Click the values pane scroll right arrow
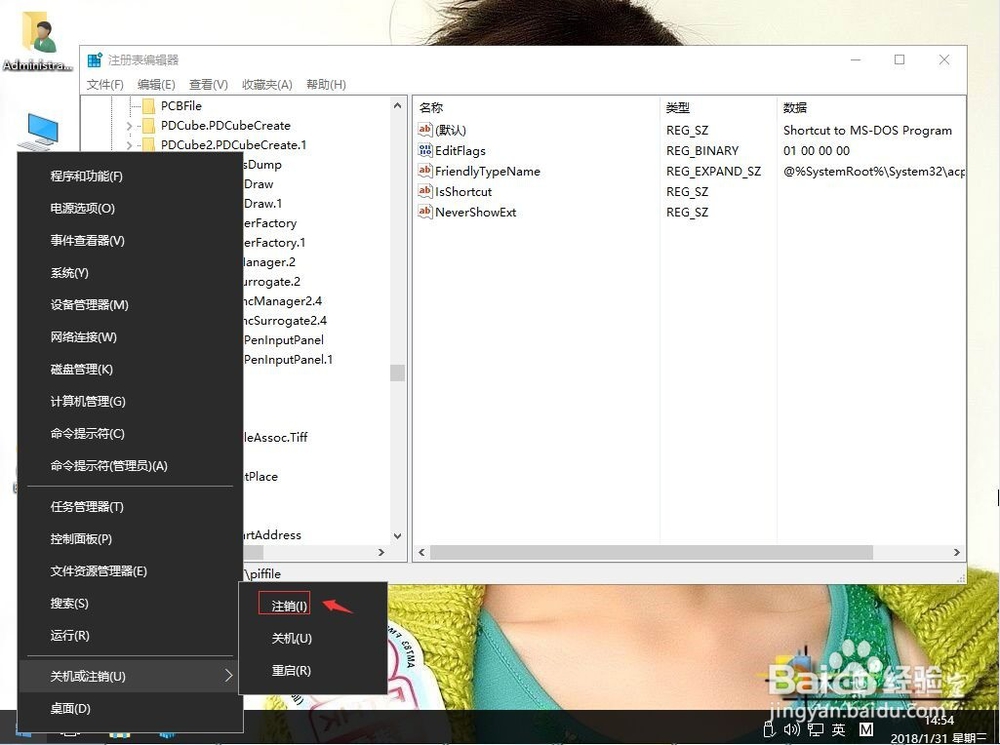The height and width of the screenshot is (745, 1000). pyautogui.click(x=957, y=552)
